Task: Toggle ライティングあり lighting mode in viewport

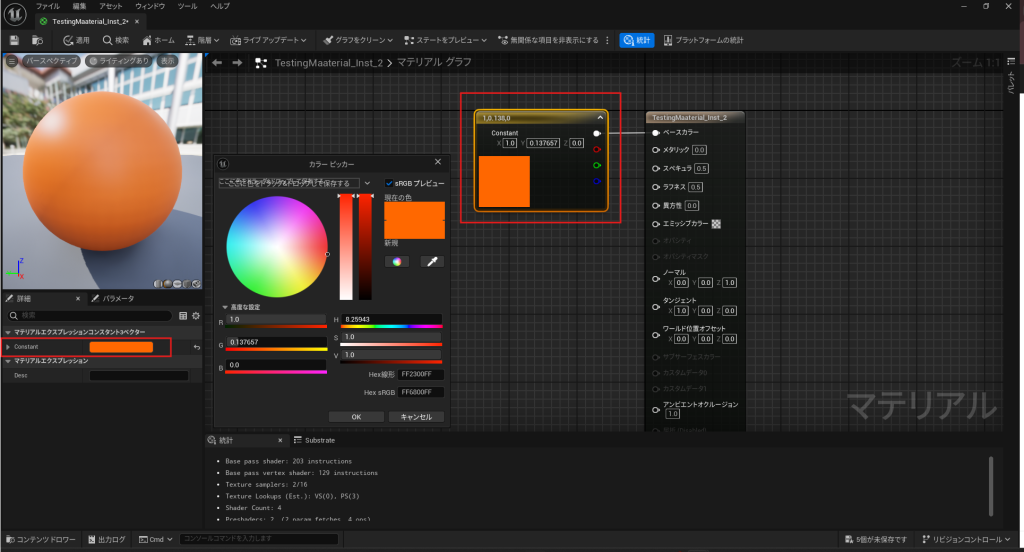Action: (x=119, y=61)
